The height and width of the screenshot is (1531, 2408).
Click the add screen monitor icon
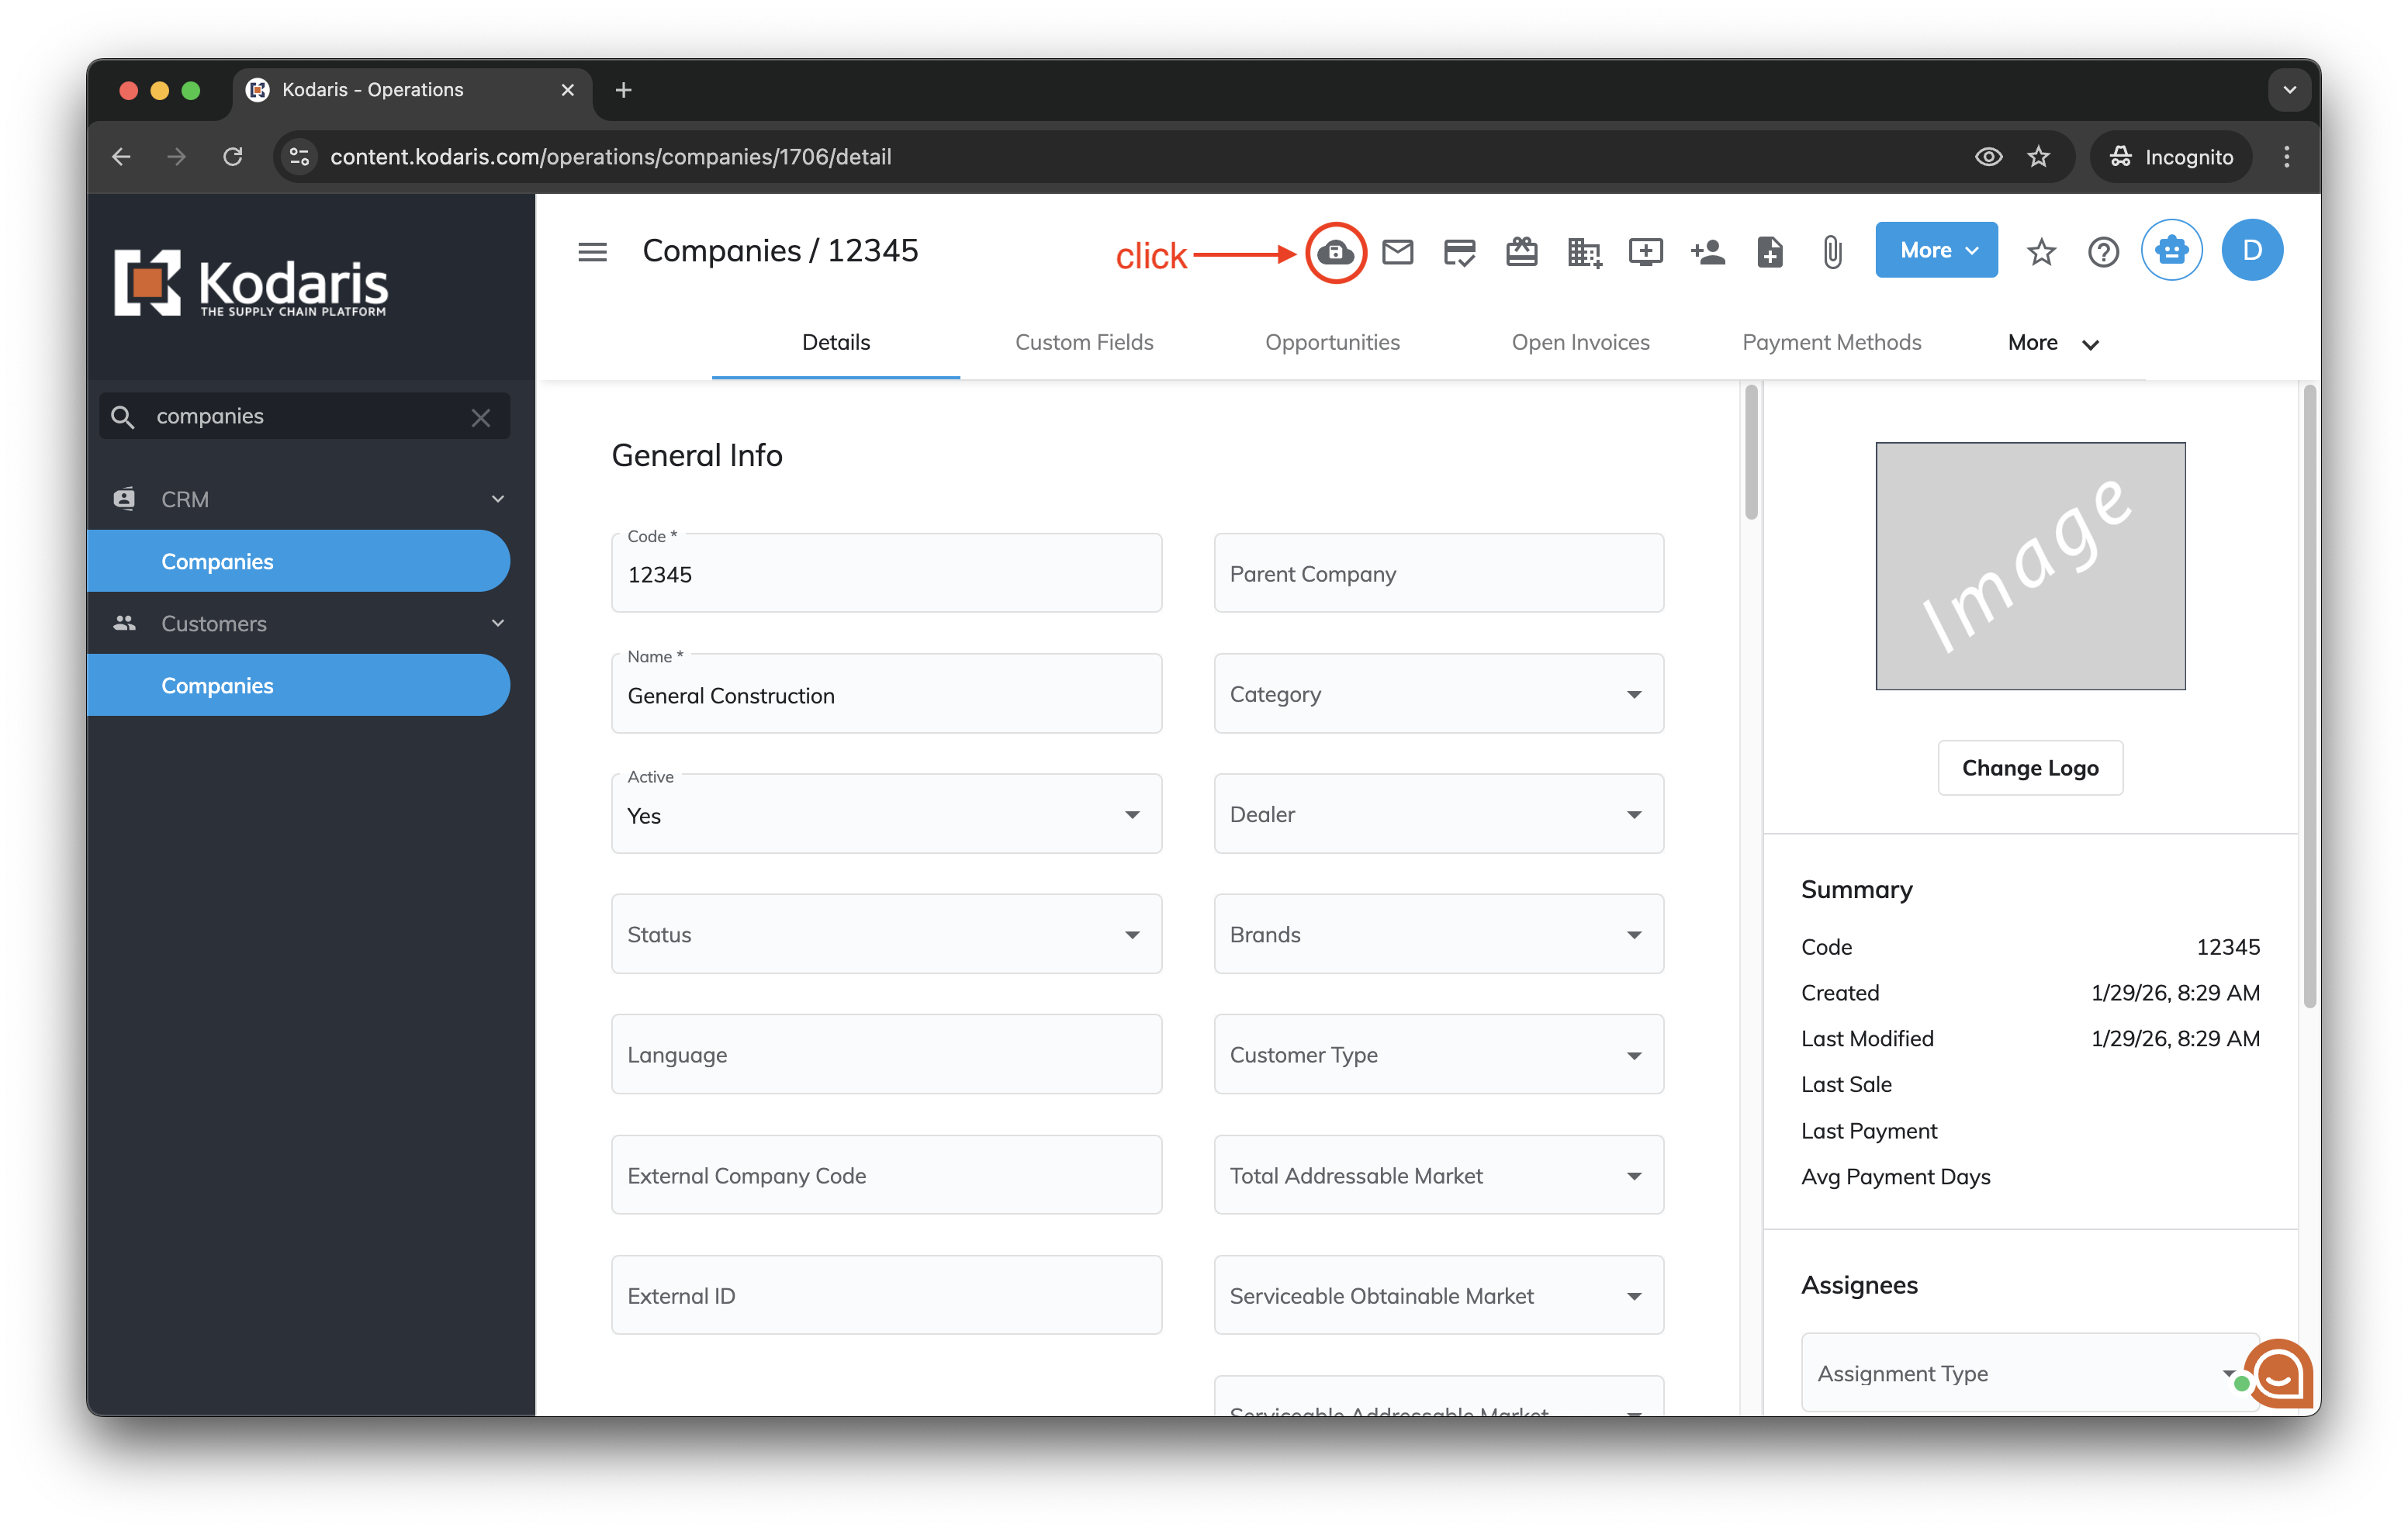pos(1645,252)
